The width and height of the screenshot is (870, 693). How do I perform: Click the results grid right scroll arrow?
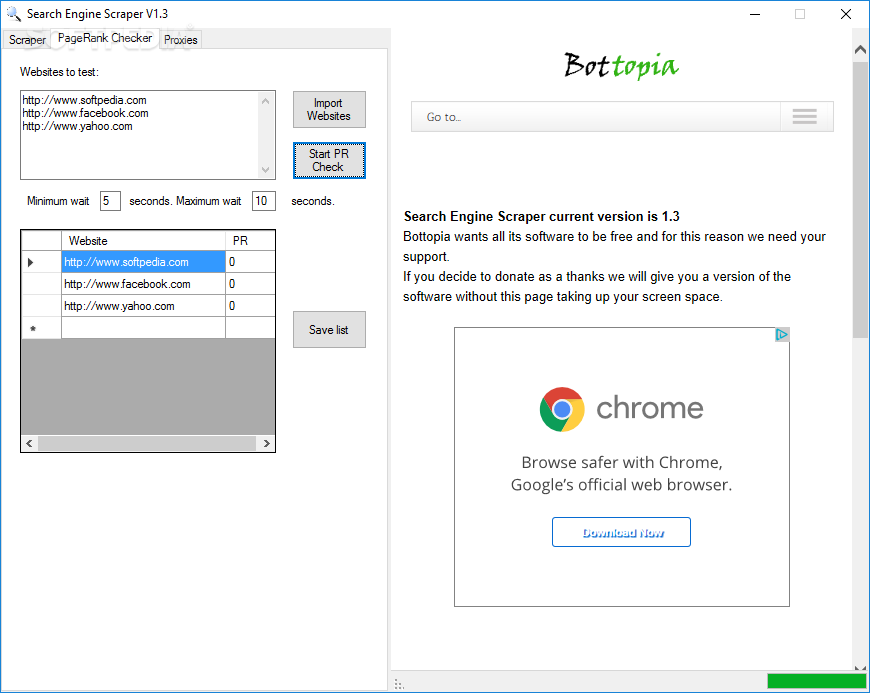coord(266,443)
